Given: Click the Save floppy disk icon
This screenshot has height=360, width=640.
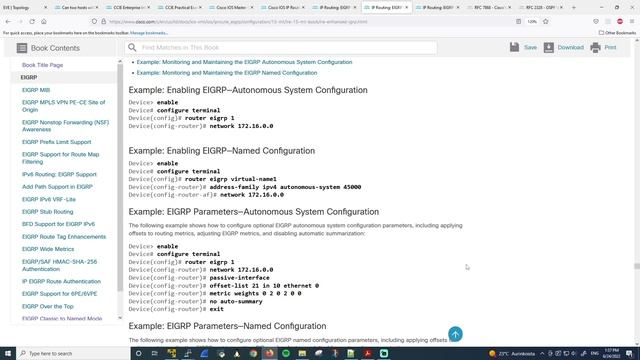Looking at the screenshot, I should (x=514, y=47).
